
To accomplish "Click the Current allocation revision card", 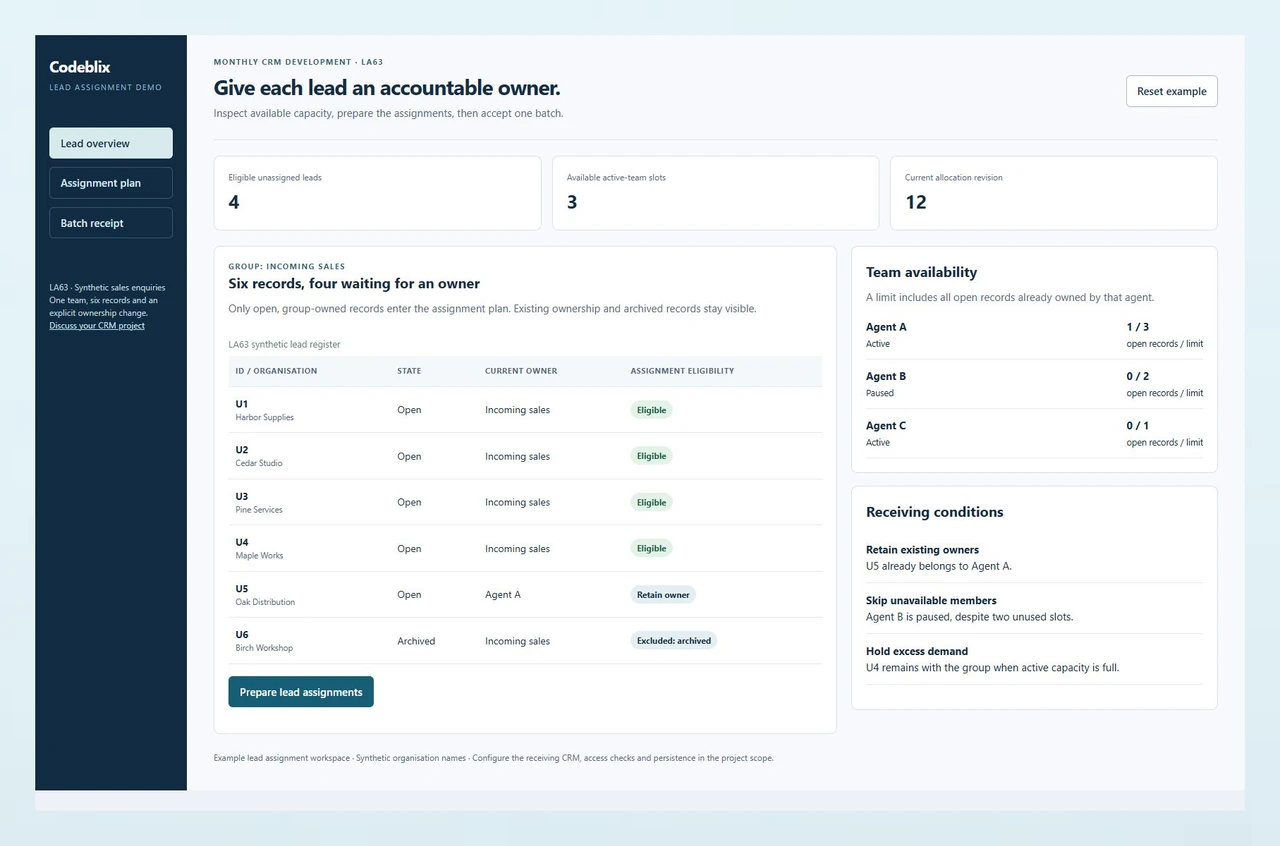I will click(x=1054, y=193).
